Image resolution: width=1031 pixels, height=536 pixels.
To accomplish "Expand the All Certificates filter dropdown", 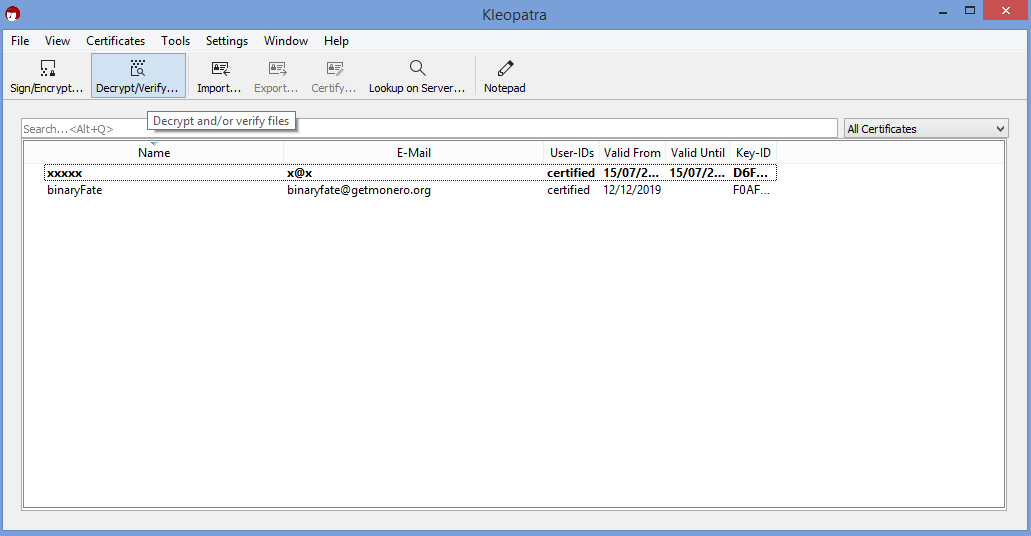I will click(925, 129).
